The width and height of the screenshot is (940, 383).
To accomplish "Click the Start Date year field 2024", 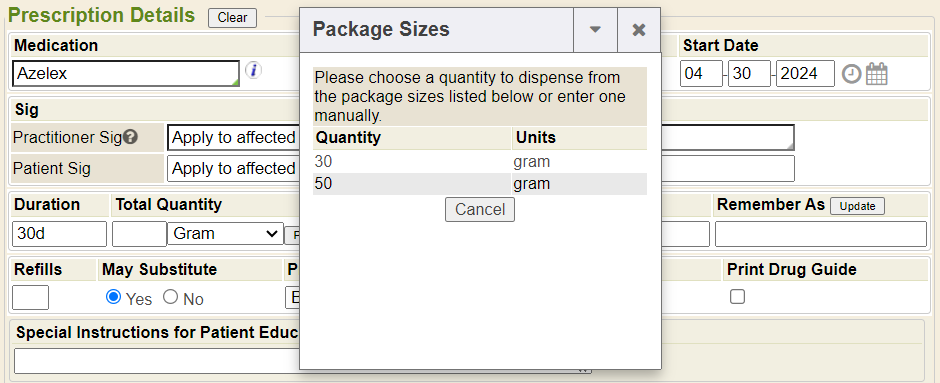I will pyautogui.click(x=805, y=74).
